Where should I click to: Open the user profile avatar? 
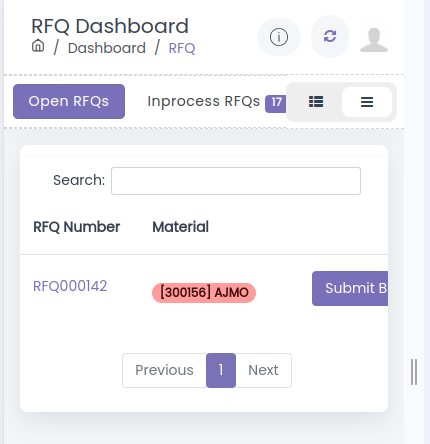tap(374, 40)
